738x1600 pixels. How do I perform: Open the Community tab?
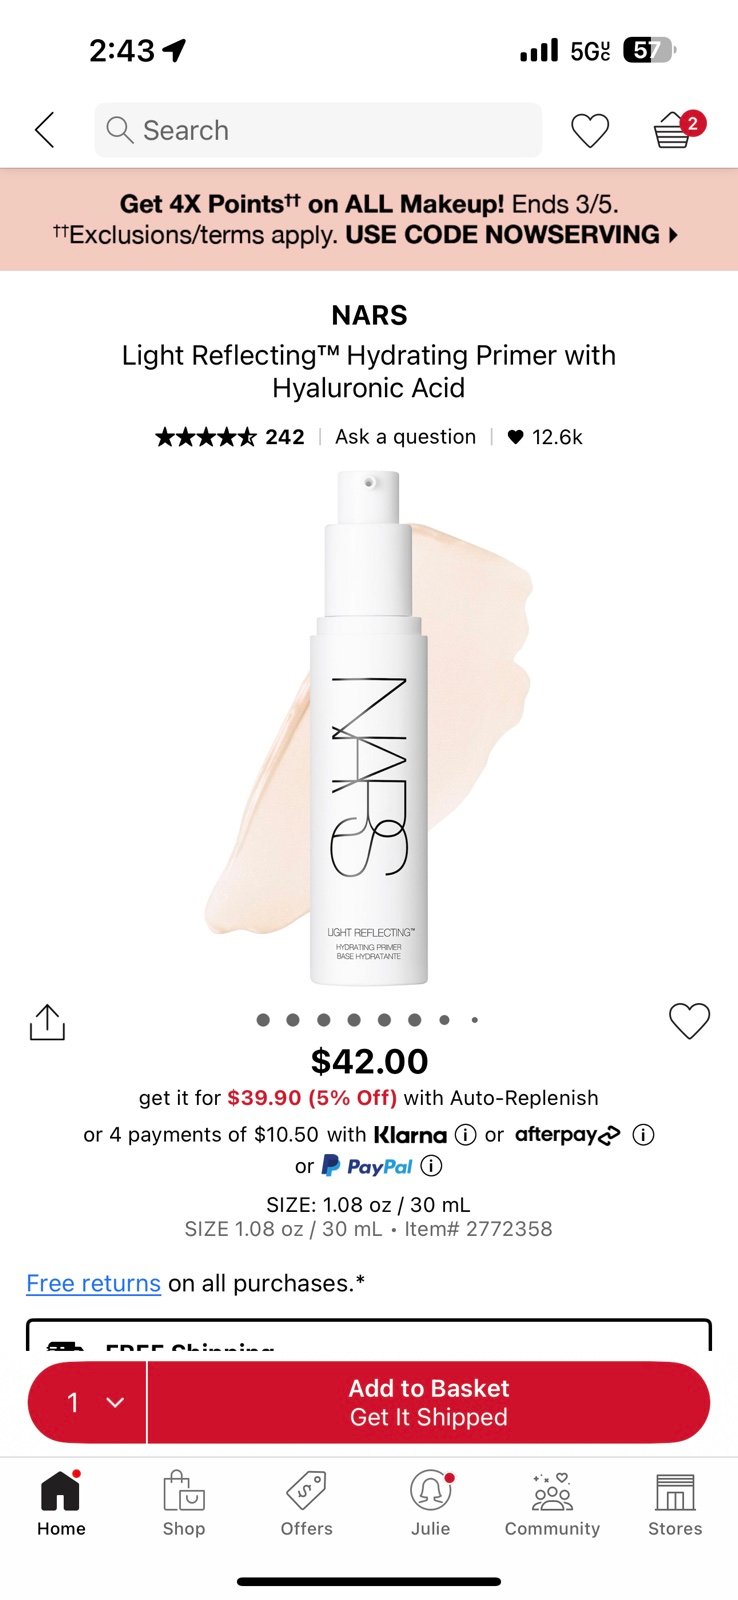pyautogui.click(x=552, y=1503)
